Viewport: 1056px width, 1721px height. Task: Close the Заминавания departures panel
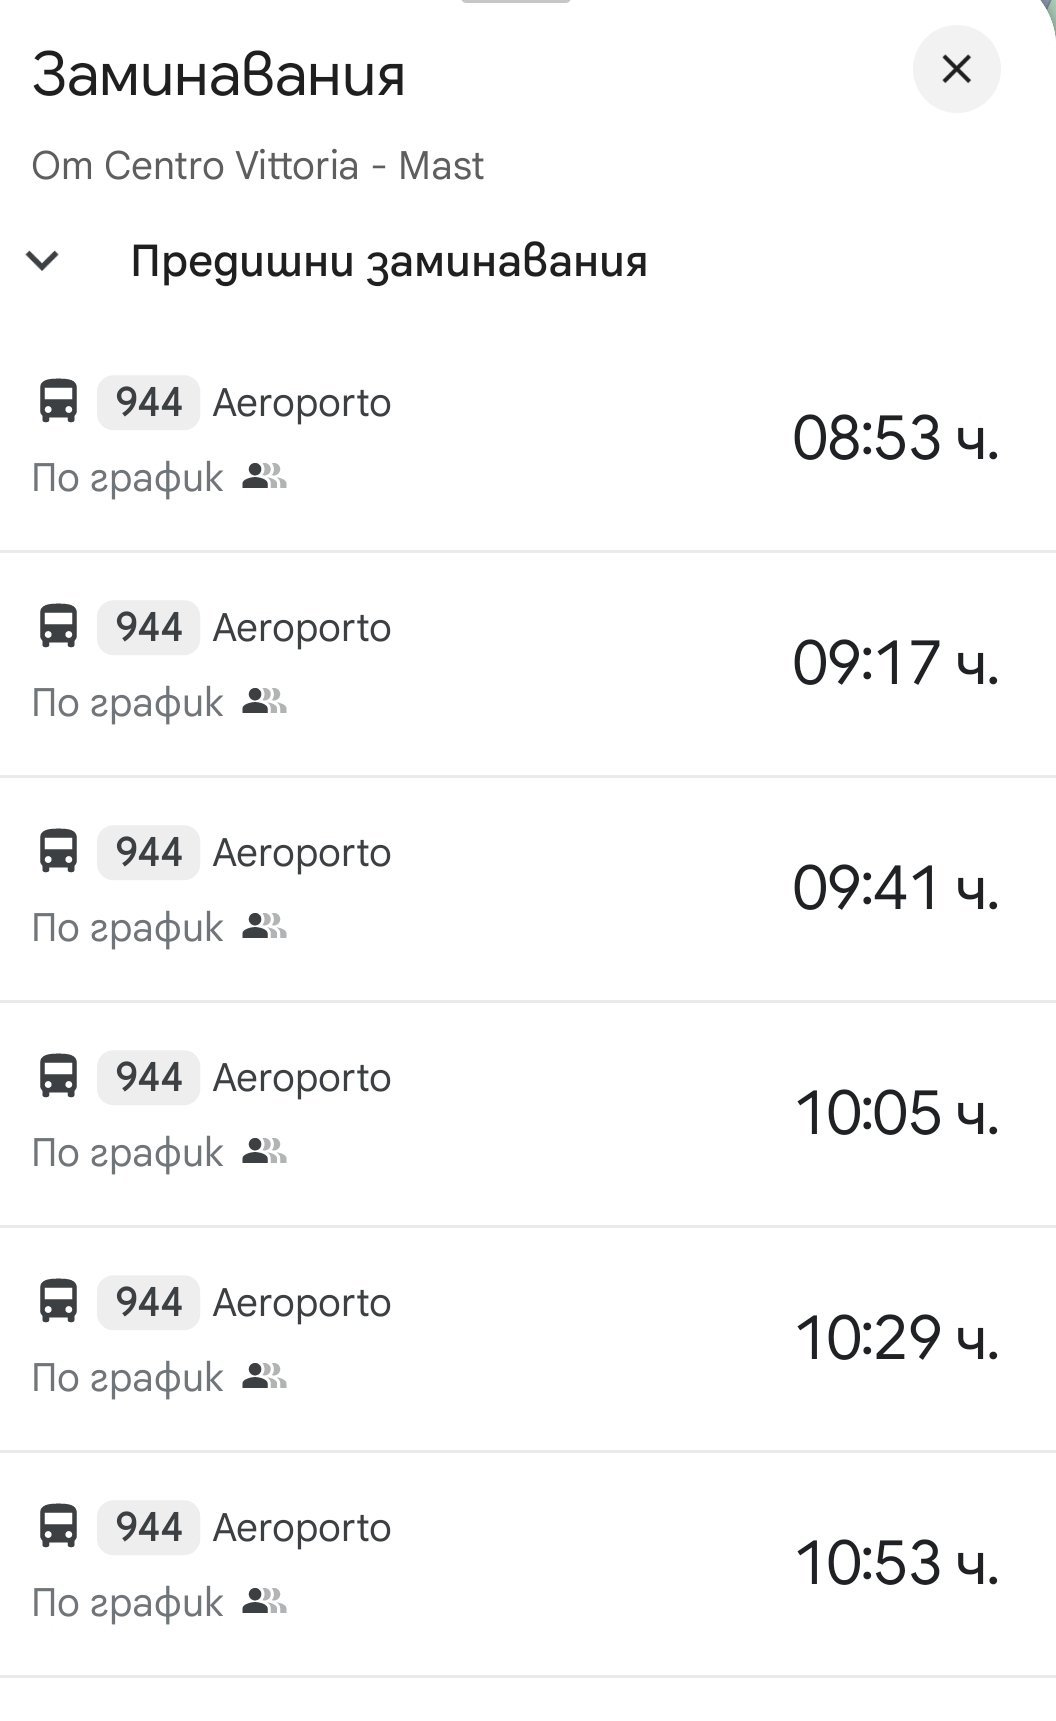(x=956, y=69)
